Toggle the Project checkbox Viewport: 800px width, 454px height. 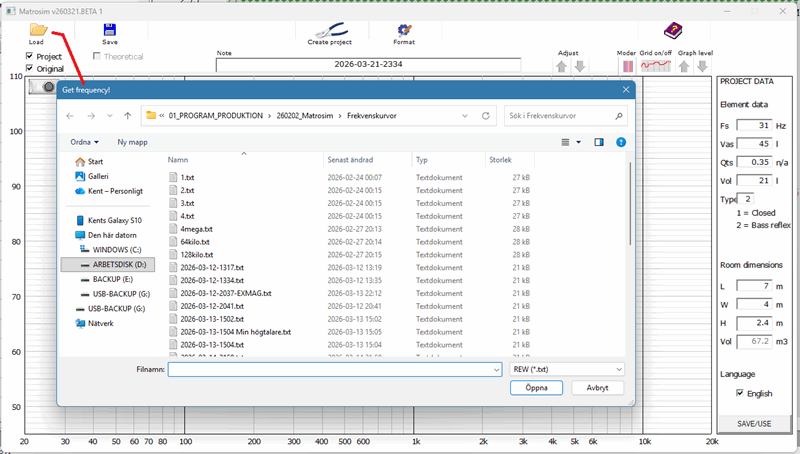tap(30, 56)
